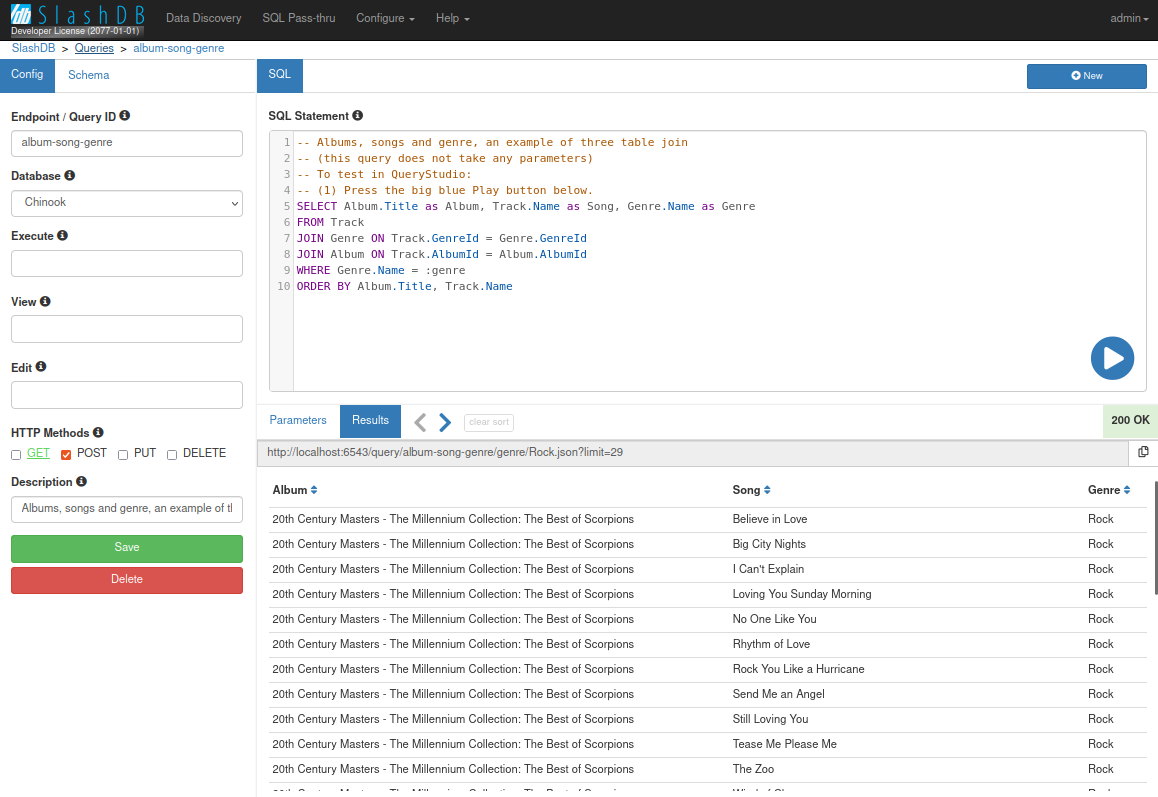
Task: Click info icon next to Description label
Action: pyautogui.click(x=81, y=481)
